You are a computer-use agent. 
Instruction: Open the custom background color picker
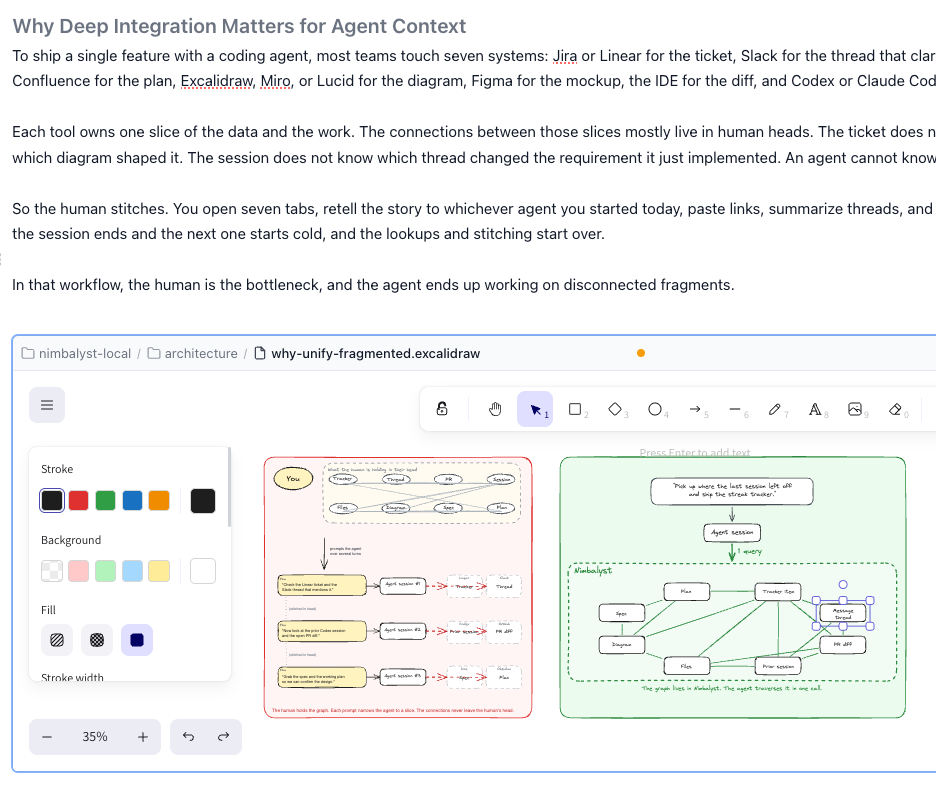(x=203, y=571)
